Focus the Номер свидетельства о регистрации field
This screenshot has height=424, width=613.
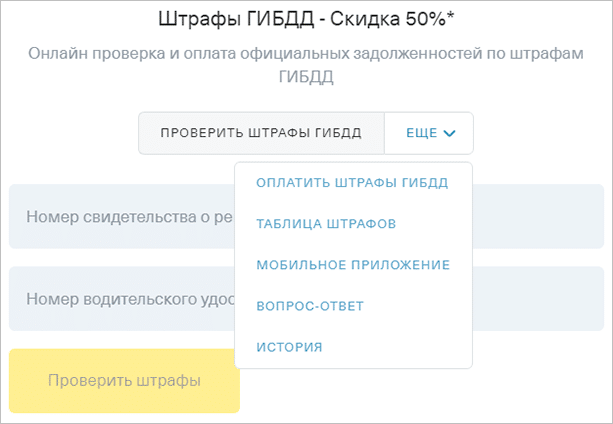tap(120, 216)
